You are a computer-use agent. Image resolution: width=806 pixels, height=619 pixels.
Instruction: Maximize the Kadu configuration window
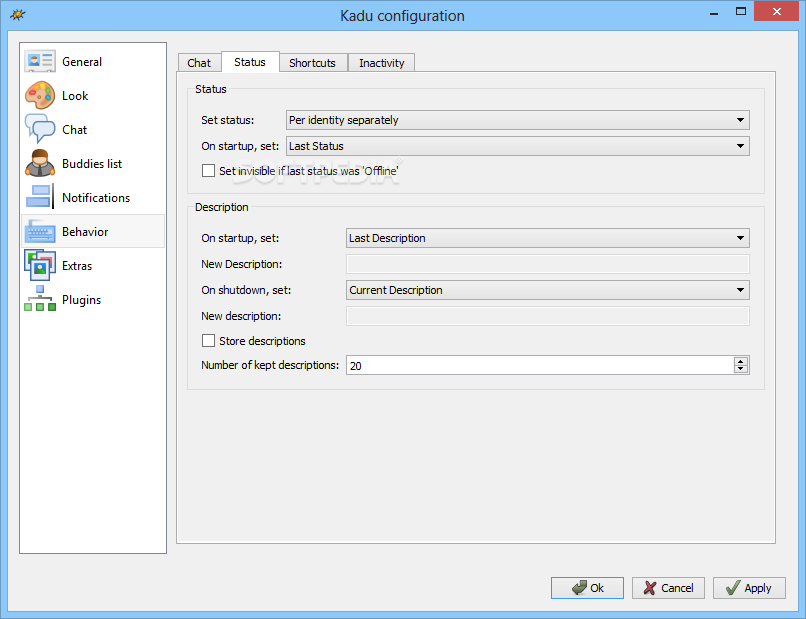tap(741, 11)
